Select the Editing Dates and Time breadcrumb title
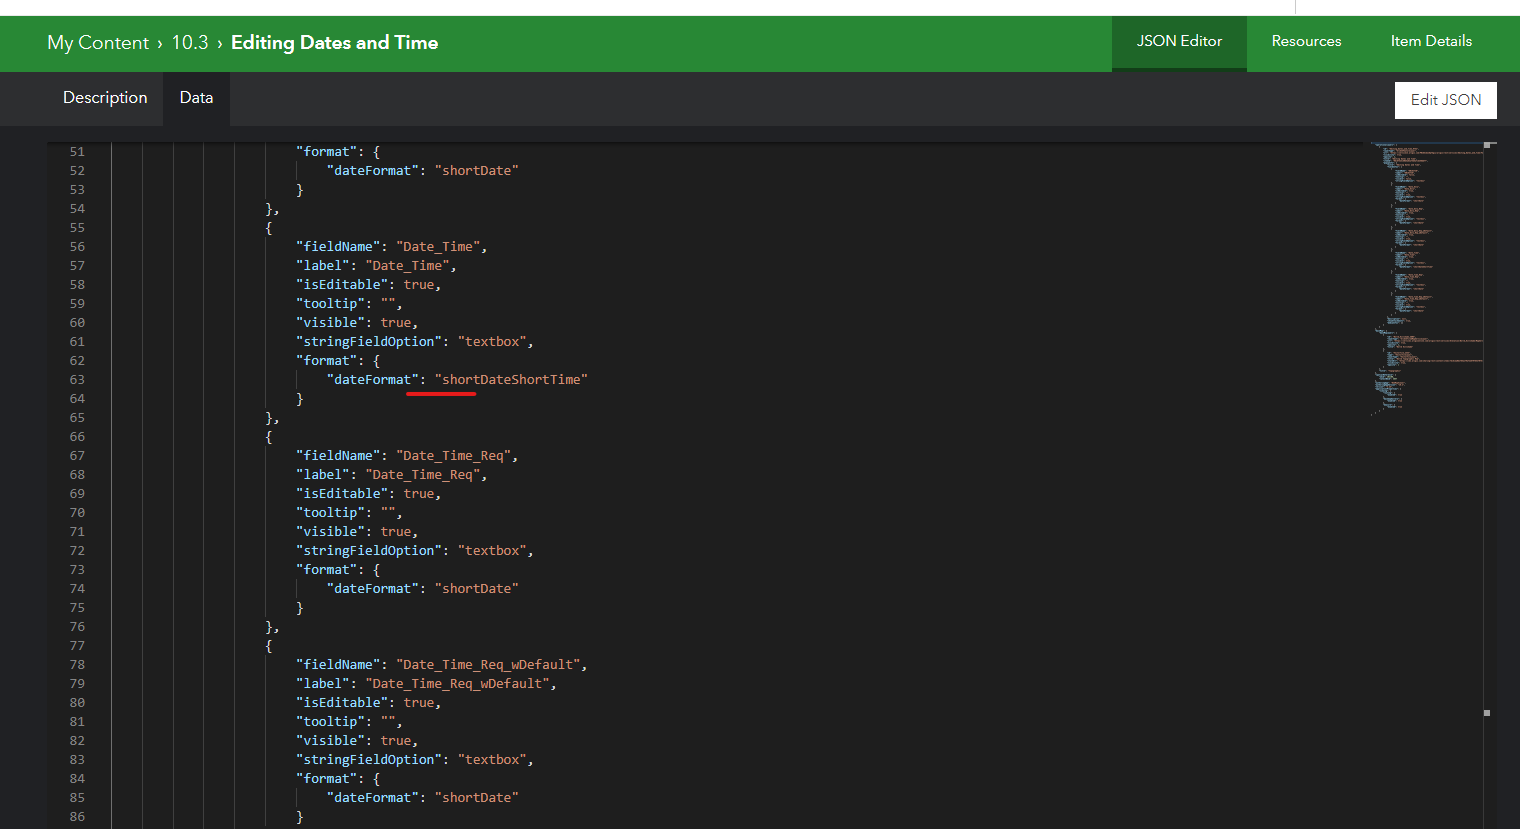1520x829 pixels. tap(334, 43)
